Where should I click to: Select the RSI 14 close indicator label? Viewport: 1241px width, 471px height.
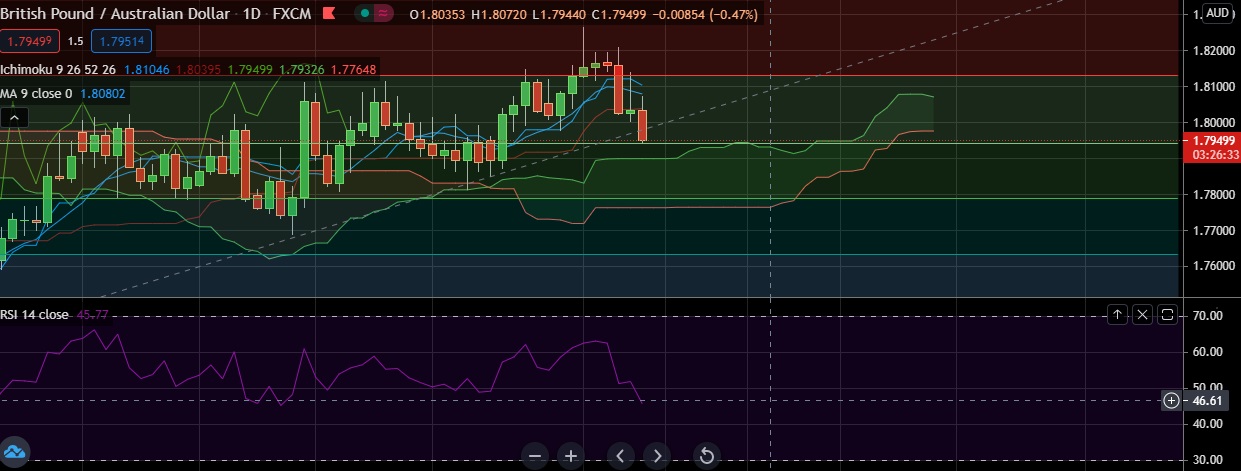[x=35, y=314]
